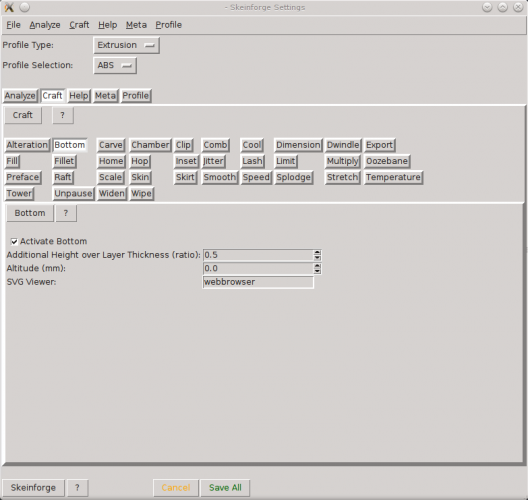The height and width of the screenshot is (500, 528).
Task: Open the Profile Selection ABS dropdown
Action: pyautogui.click(x=115, y=65)
